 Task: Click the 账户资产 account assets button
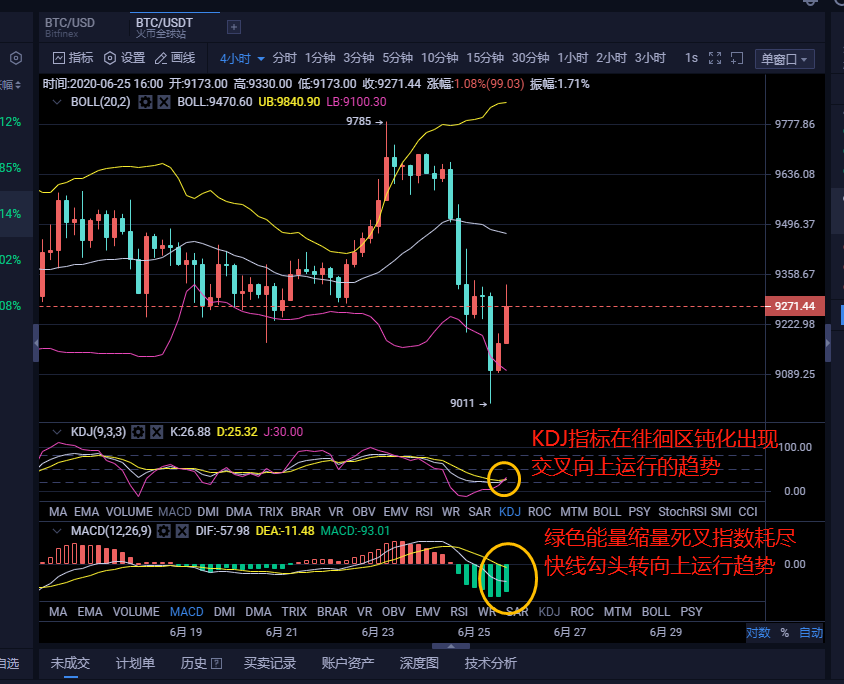(x=350, y=662)
